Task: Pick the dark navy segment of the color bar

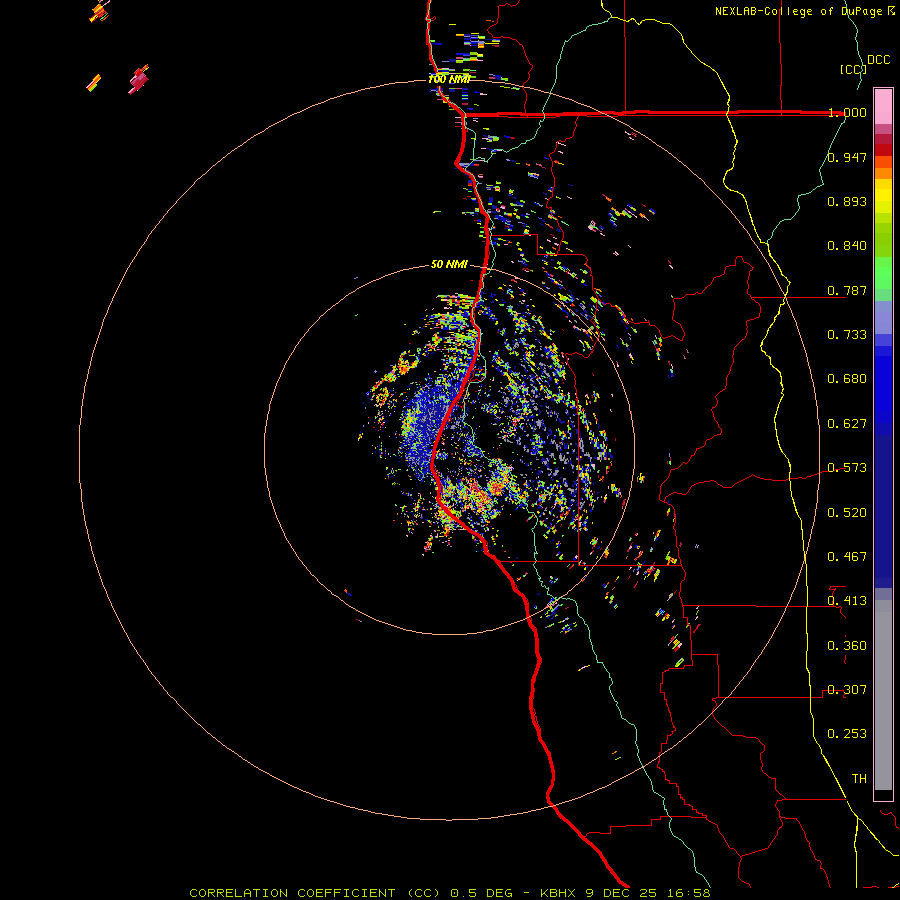Action: pyautogui.click(x=883, y=511)
